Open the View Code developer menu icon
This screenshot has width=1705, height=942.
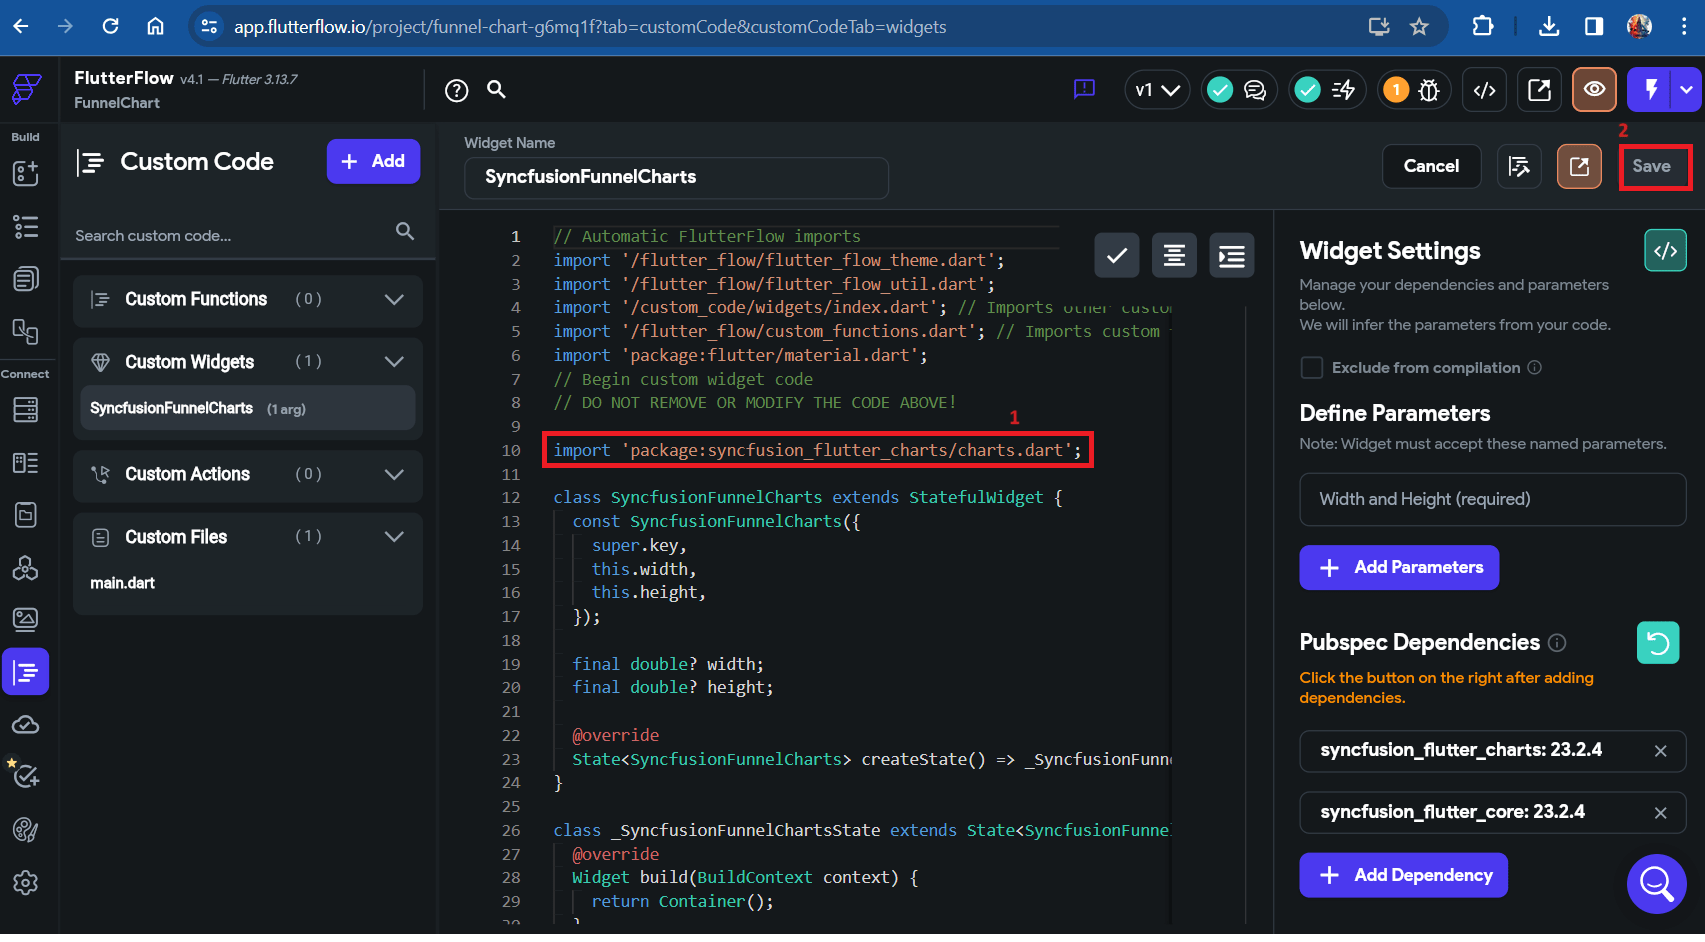click(1485, 90)
